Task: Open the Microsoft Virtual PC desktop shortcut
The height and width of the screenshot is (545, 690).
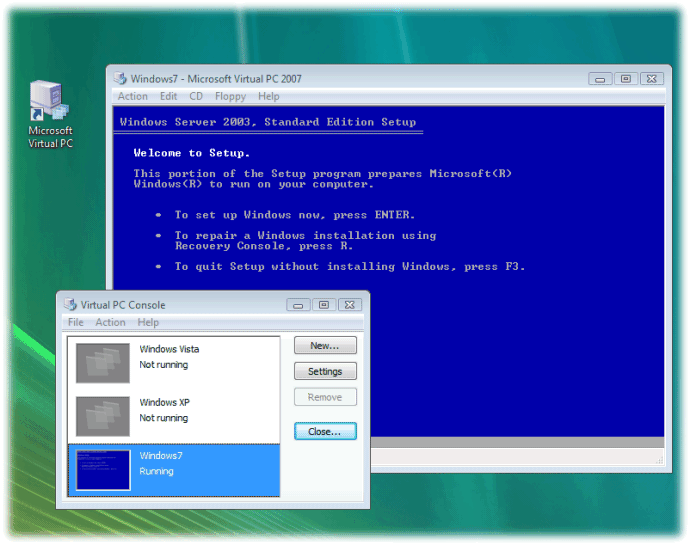Action: 50,114
